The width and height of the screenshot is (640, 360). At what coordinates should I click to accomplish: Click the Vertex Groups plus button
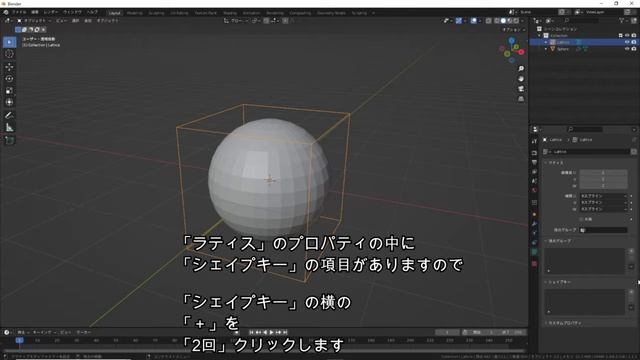[x=631, y=251]
